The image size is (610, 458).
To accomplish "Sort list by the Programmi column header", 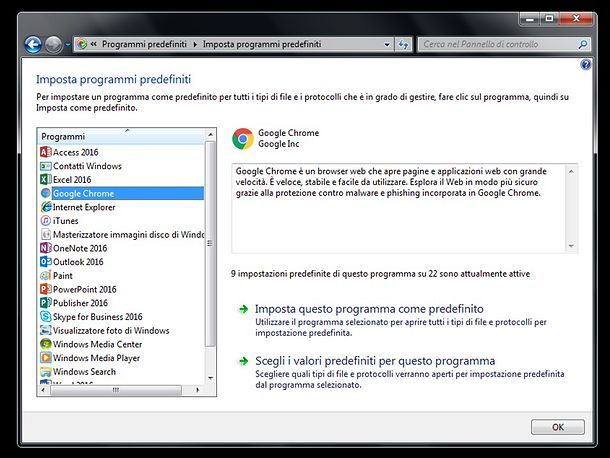I will pyautogui.click(x=121, y=137).
